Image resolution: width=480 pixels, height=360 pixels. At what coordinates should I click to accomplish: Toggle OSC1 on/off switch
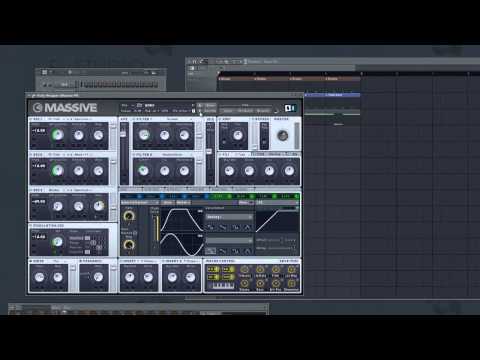click(x=31, y=119)
